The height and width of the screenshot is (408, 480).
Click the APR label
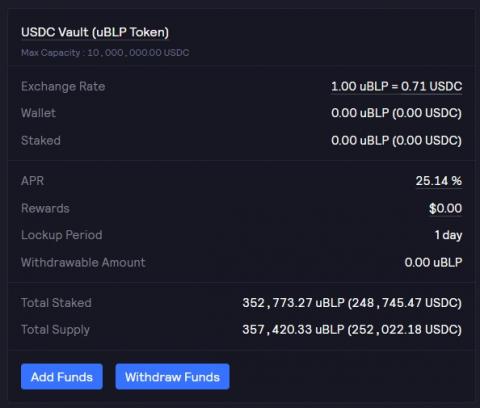(x=32, y=181)
